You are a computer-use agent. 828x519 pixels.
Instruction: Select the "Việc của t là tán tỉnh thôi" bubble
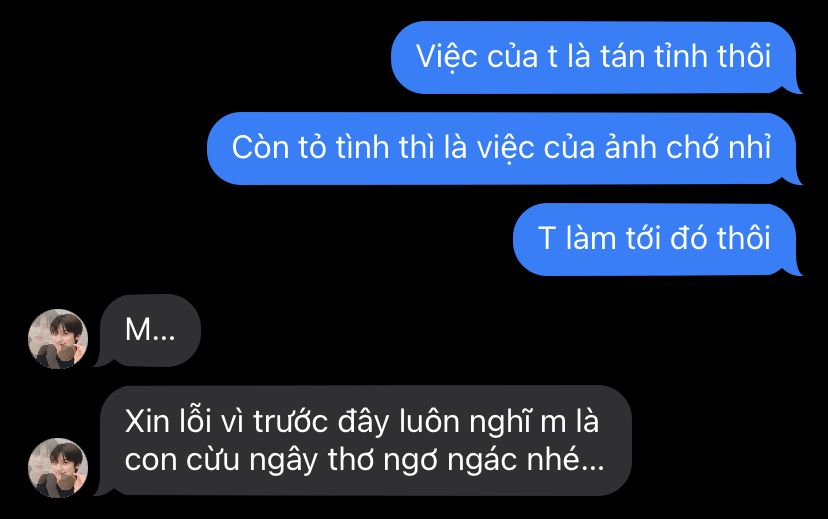[x=596, y=58]
